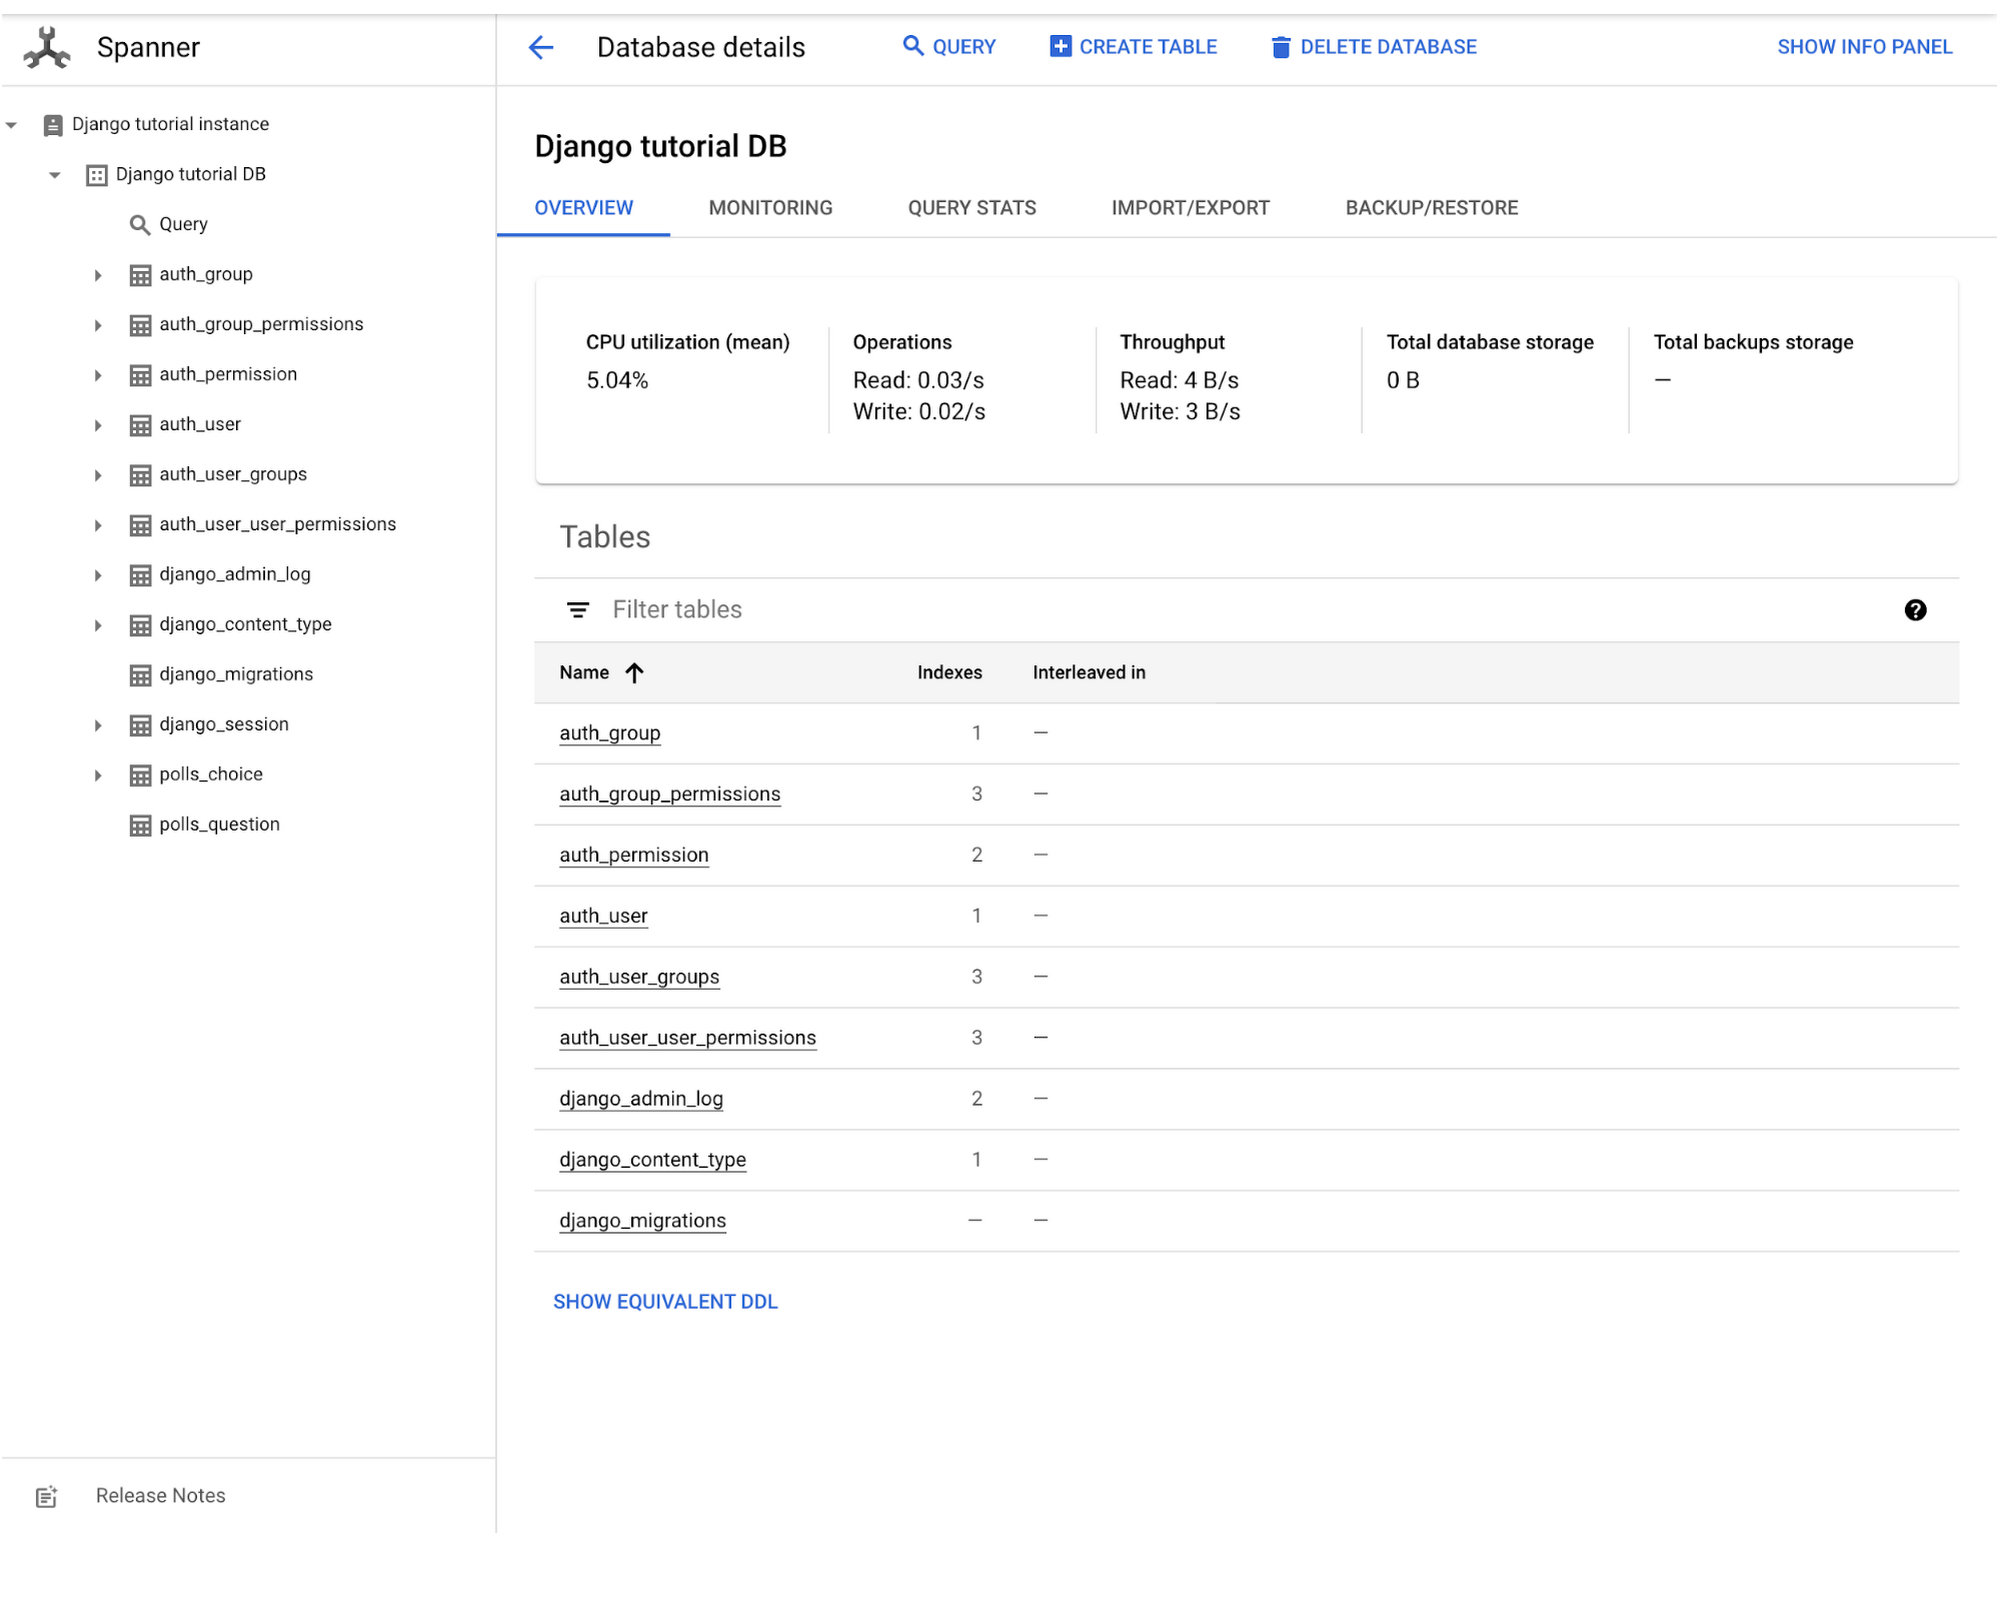The width and height of the screenshot is (2000, 1601).
Task: Click the Release Notes icon
Action: (47, 1496)
